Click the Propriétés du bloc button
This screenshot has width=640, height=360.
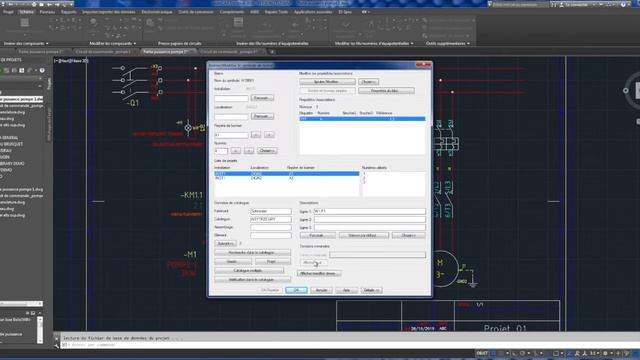(386, 91)
